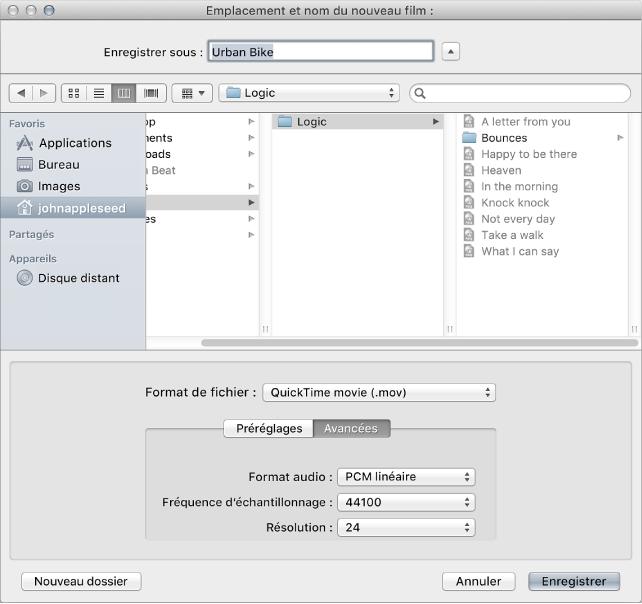642x604 pixels.
Task: Click the Annuler button
Action: (478, 581)
